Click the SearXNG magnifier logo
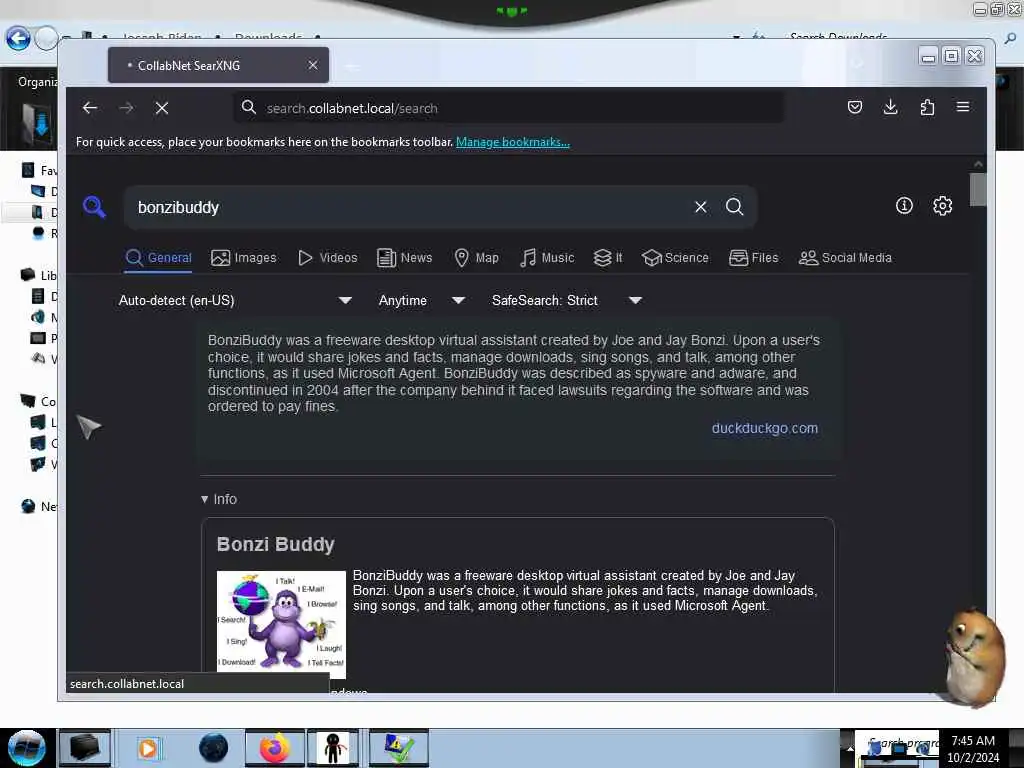 coord(95,207)
